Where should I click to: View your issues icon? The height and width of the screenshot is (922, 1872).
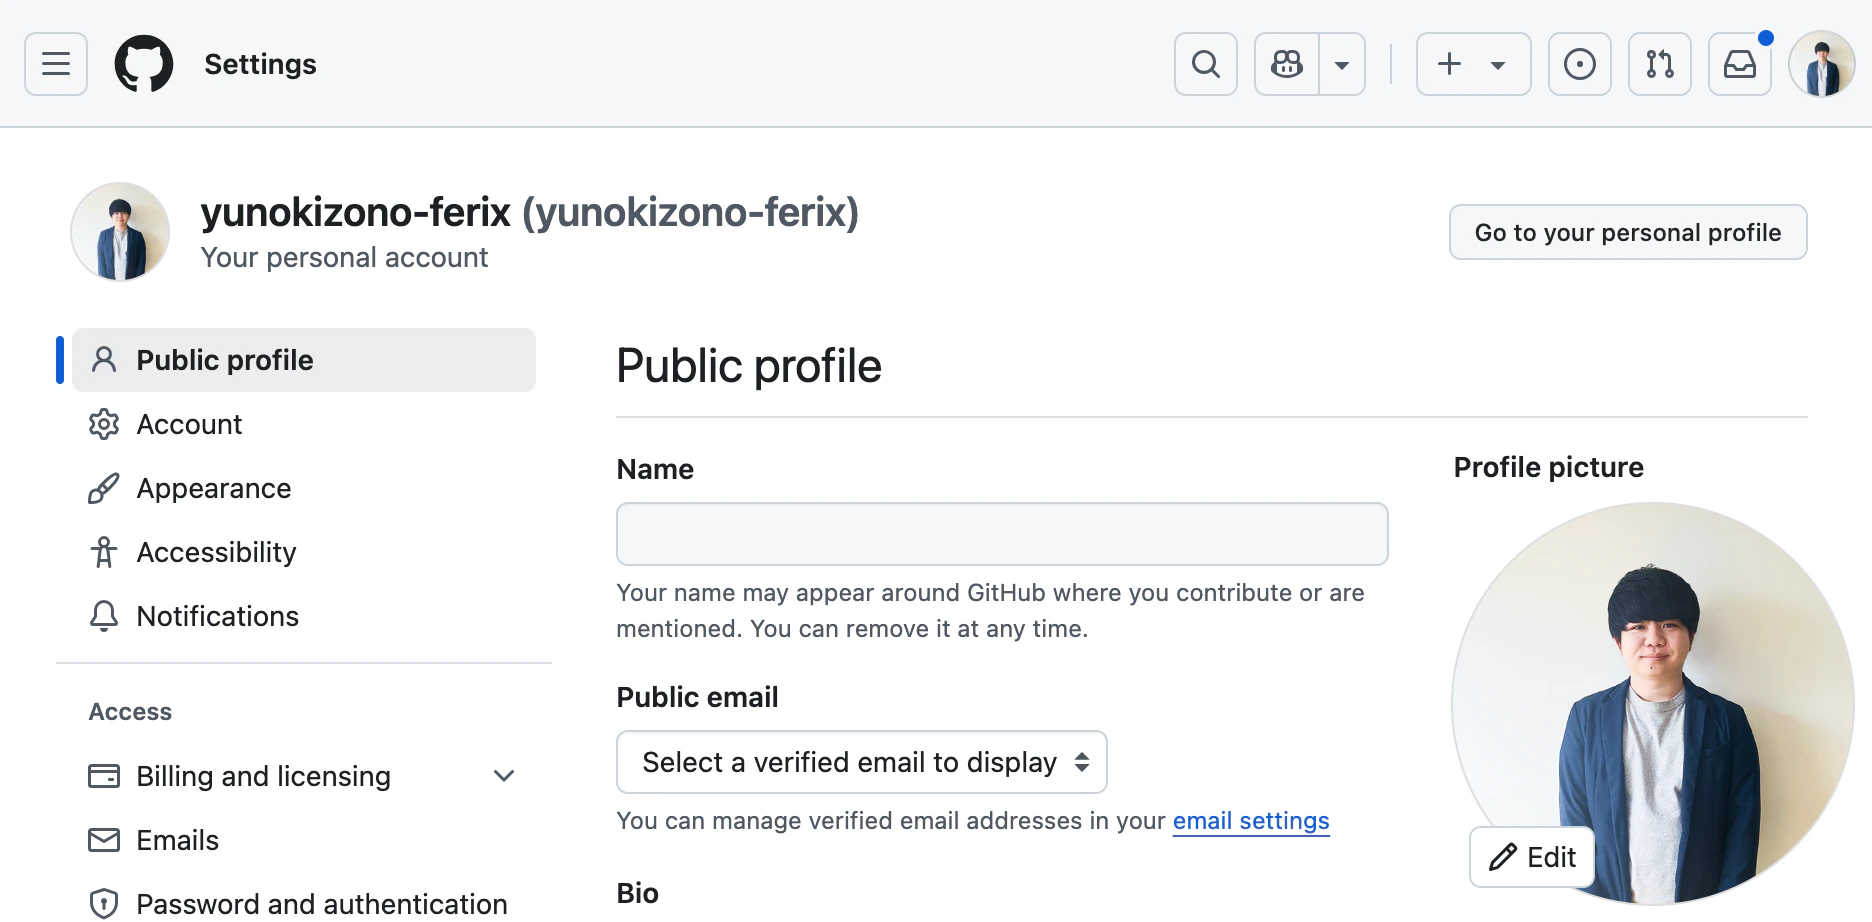[1580, 64]
